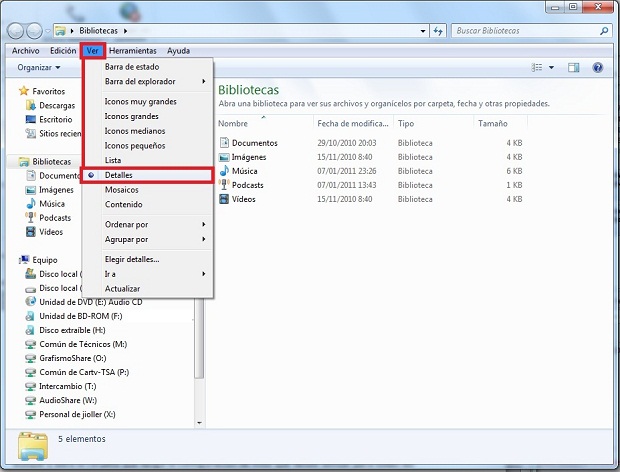
Task: Click the Descargas folder icon in the sidebar
Action: [x=30, y=105]
